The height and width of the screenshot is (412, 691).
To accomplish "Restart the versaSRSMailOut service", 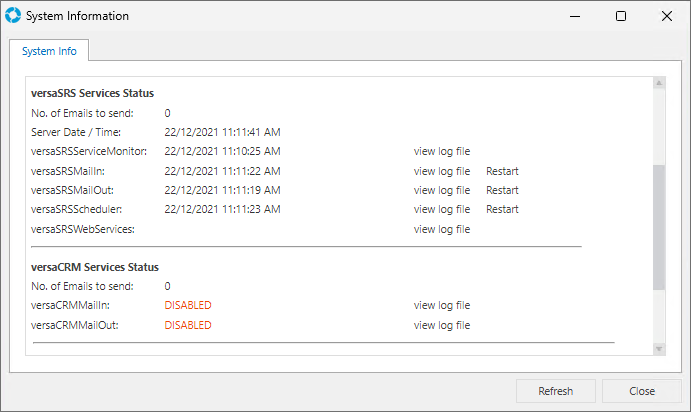I will tap(502, 190).
